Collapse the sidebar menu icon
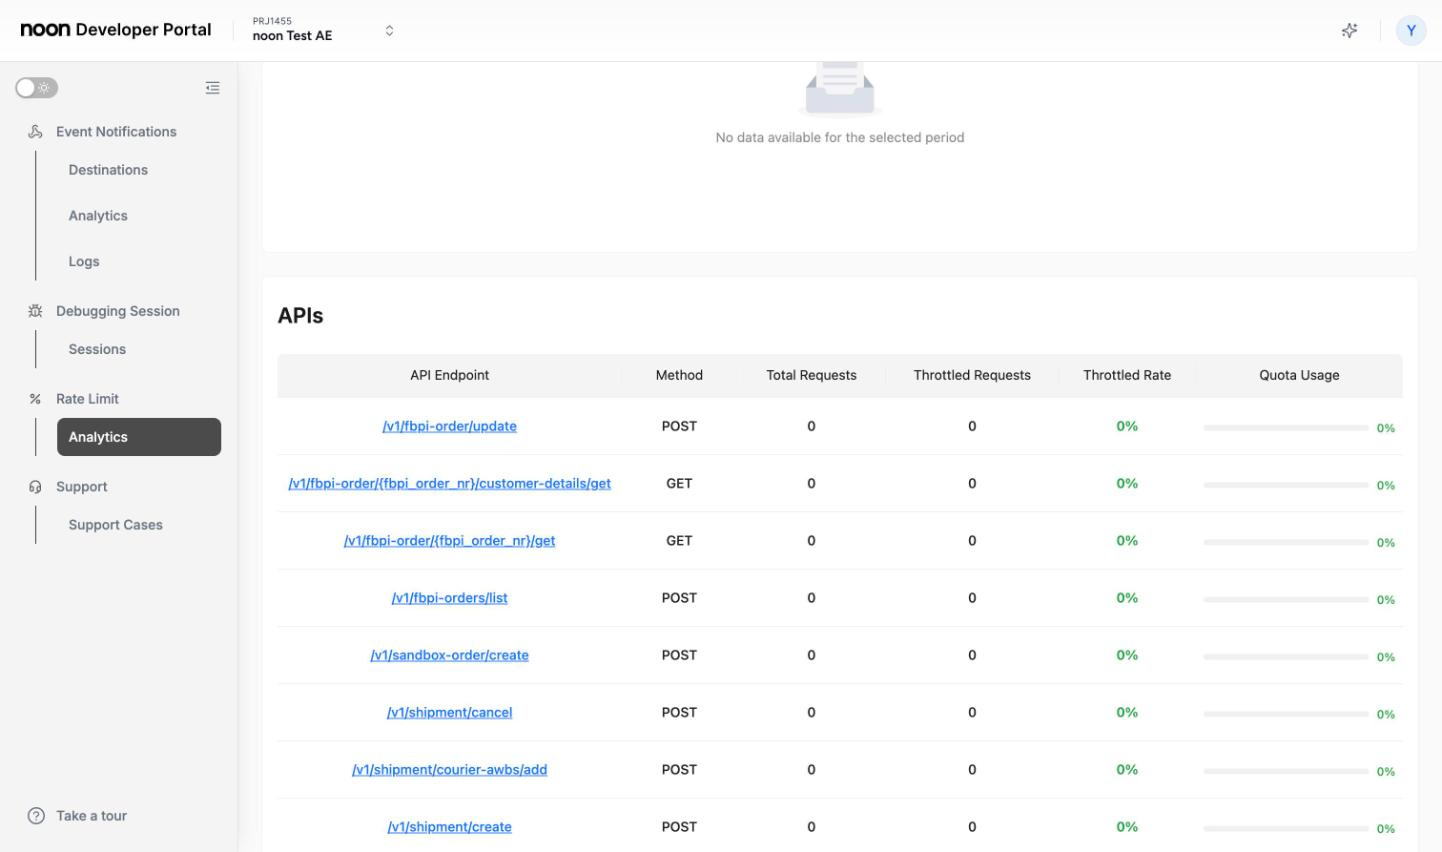Screen dimensions: 1442x852 click(212, 88)
